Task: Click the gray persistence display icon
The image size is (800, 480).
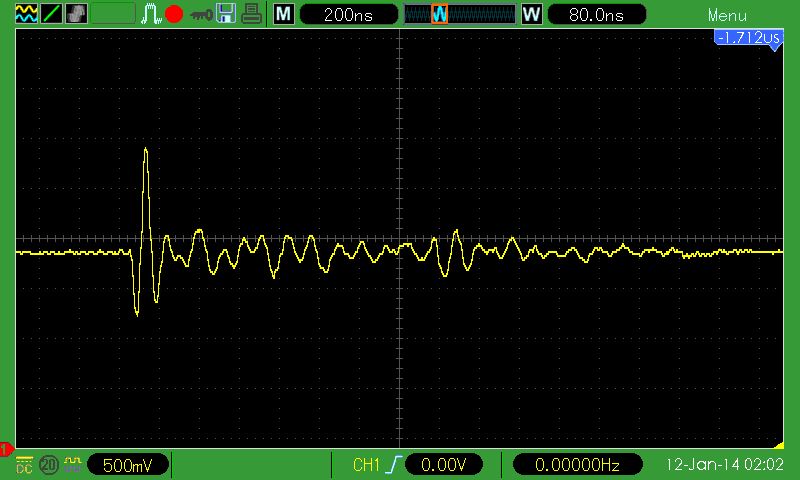Action: coord(76,14)
